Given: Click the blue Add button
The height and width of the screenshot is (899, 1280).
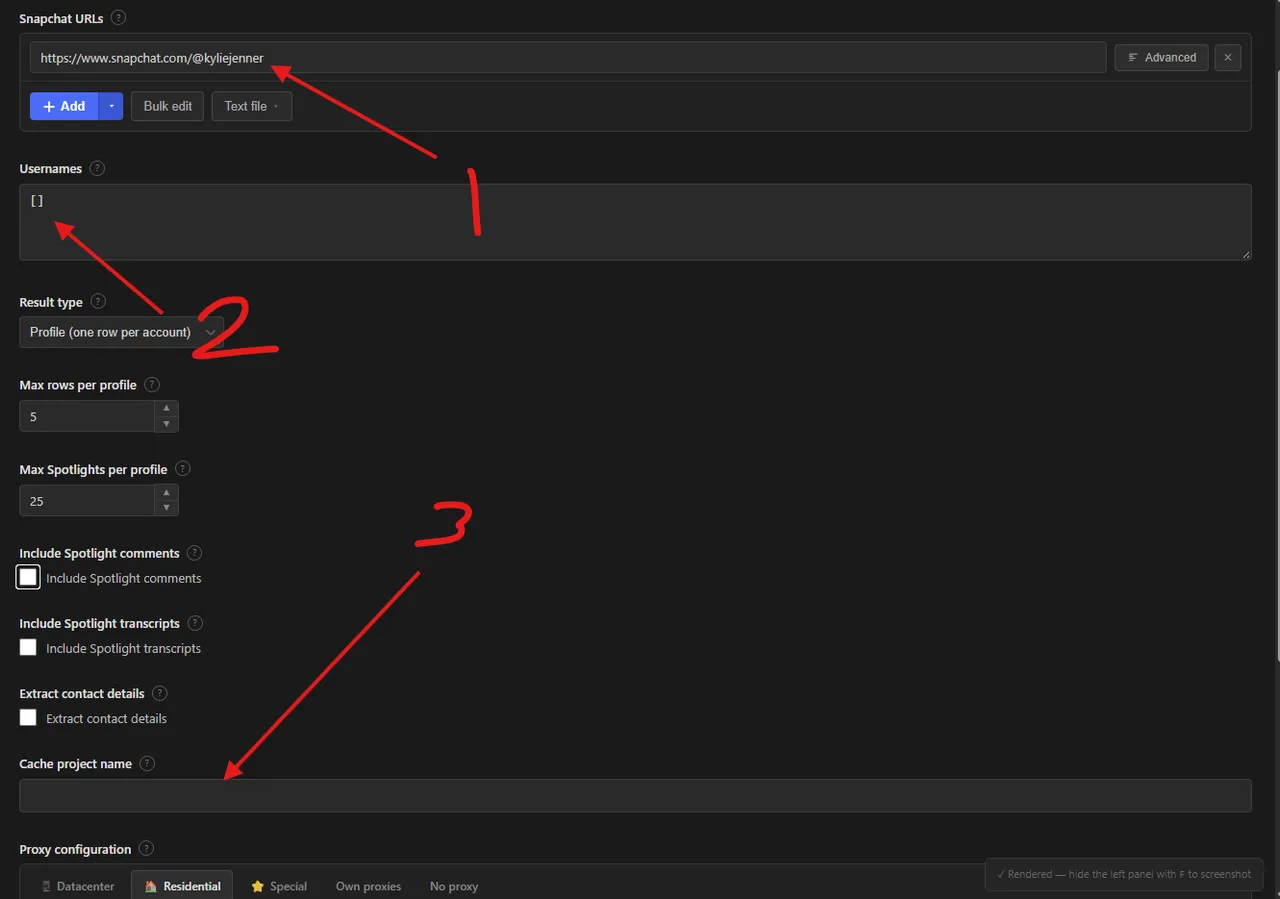Looking at the screenshot, I should point(64,106).
